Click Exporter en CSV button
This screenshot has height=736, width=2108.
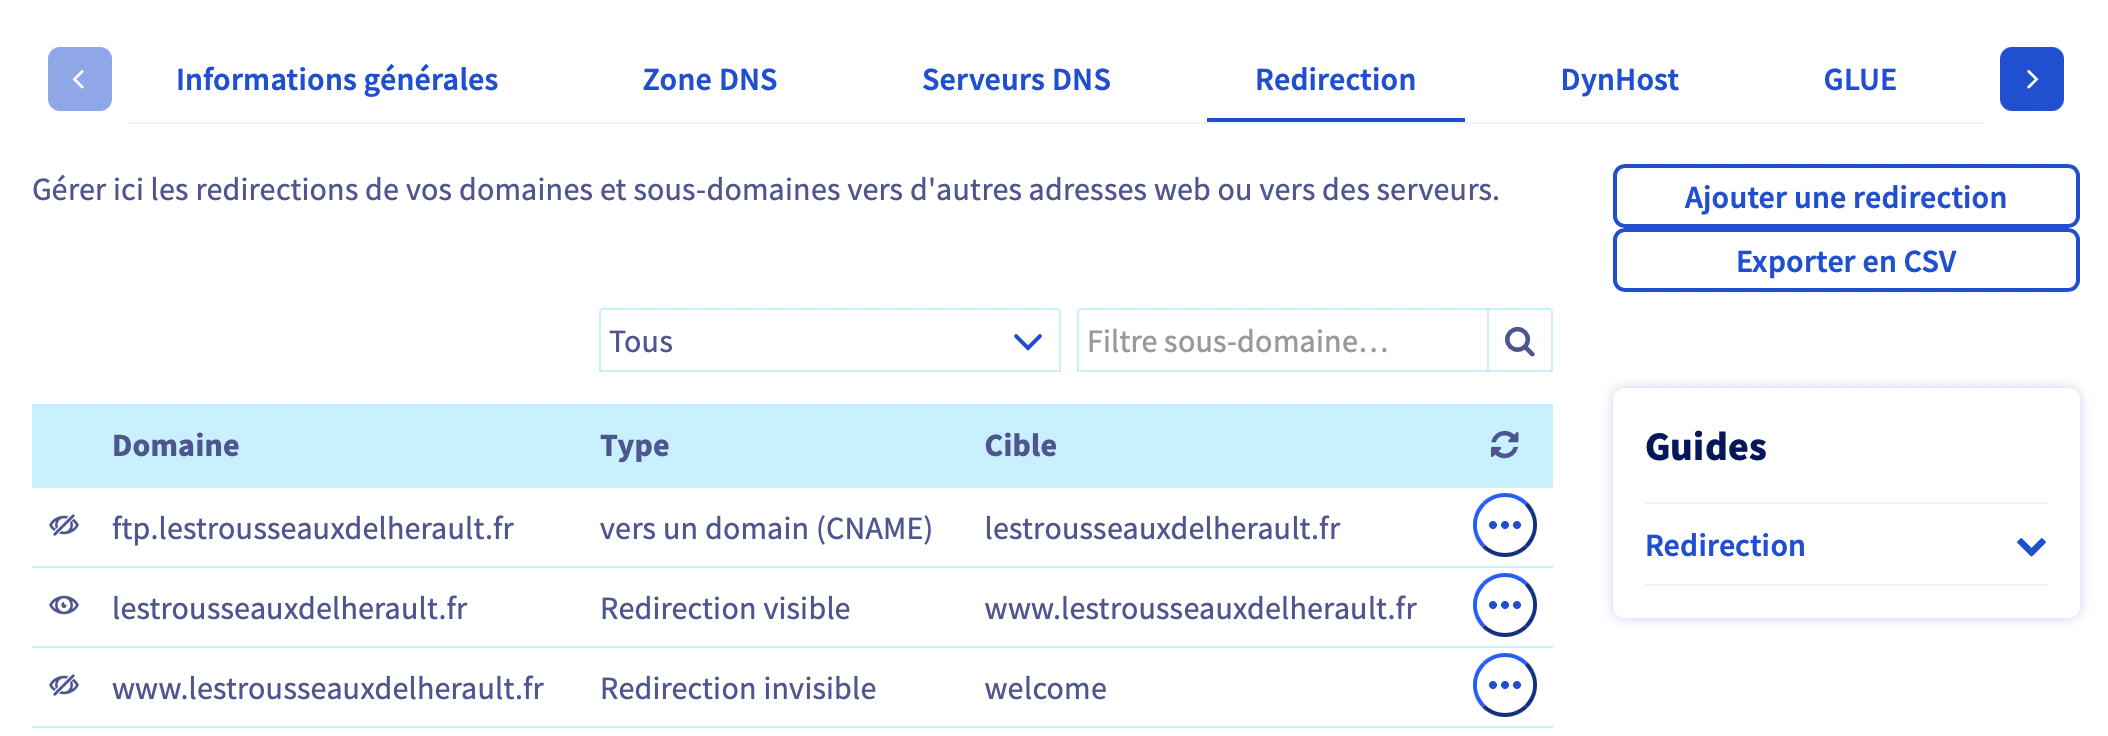tap(1845, 261)
